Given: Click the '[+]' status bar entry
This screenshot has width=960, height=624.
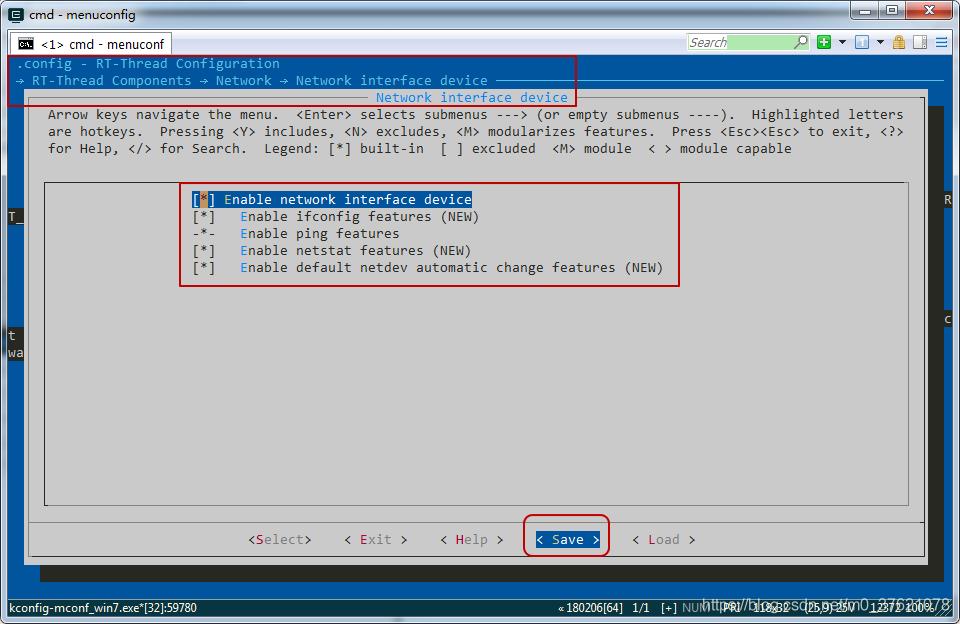Looking at the screenshot, I should tap(669, 608).
